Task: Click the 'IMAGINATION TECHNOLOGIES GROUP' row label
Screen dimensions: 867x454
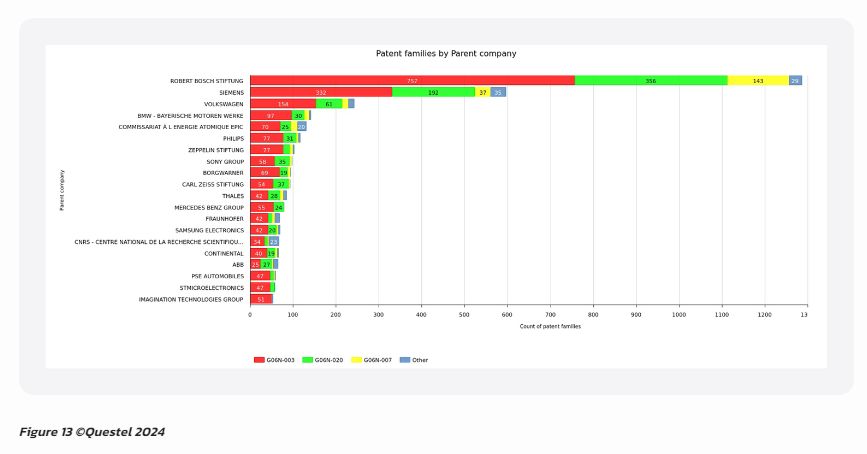Action: tap(191, 300)
